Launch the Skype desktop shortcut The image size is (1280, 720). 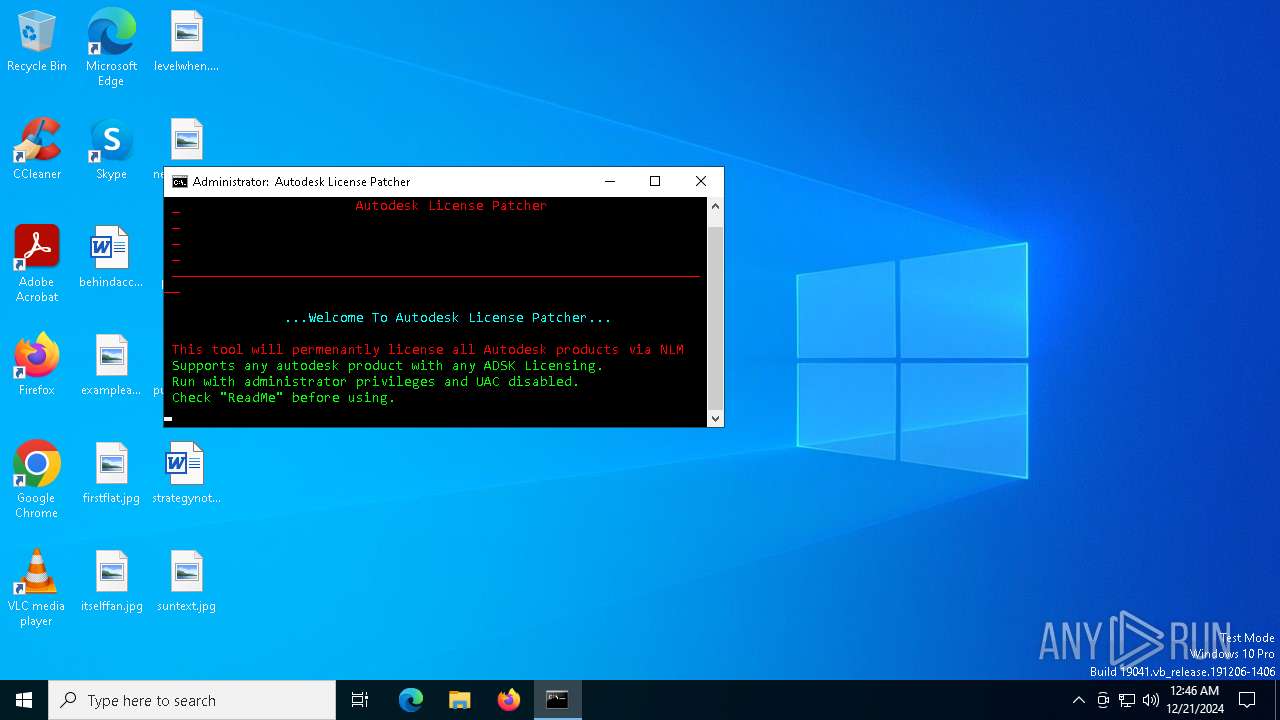(x=111, y=150)
